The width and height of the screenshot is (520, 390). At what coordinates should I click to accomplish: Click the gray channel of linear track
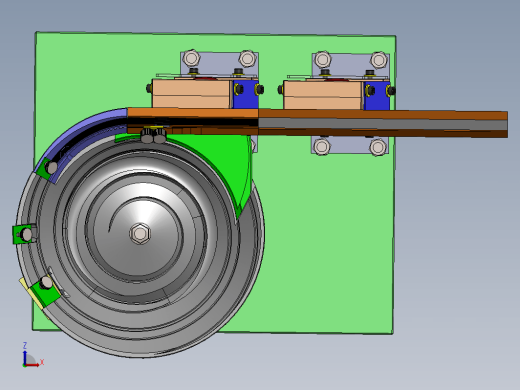[x=383, y=125]
